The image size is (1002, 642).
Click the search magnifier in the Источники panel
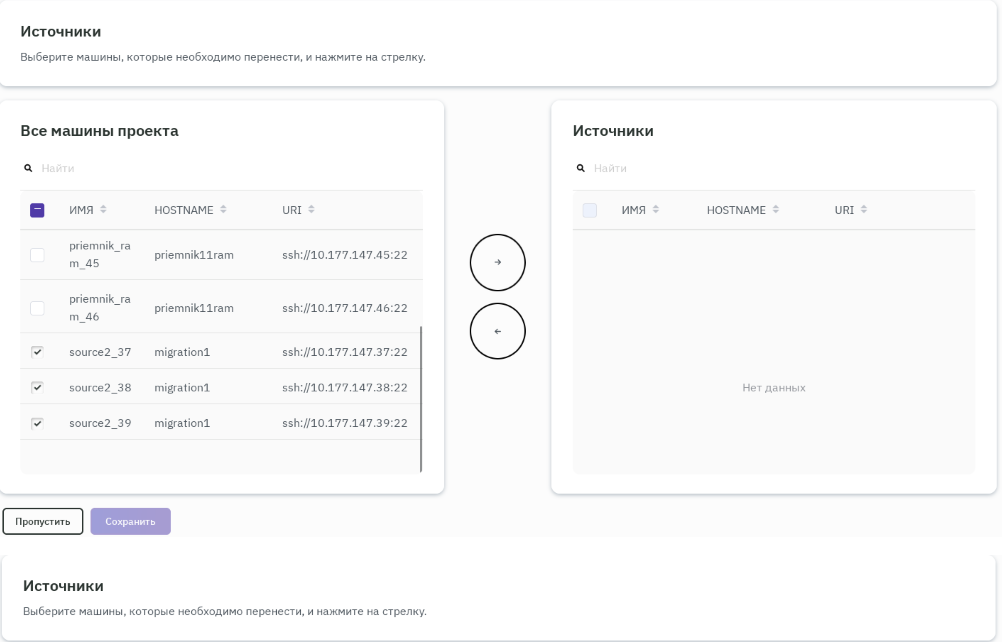click(580, 168)
